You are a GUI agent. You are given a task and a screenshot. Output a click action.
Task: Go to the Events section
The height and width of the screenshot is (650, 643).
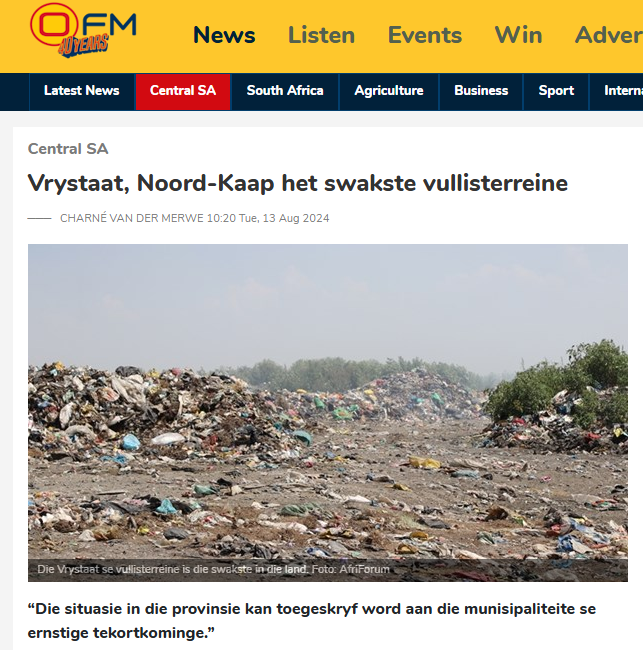tap(425, 35)
